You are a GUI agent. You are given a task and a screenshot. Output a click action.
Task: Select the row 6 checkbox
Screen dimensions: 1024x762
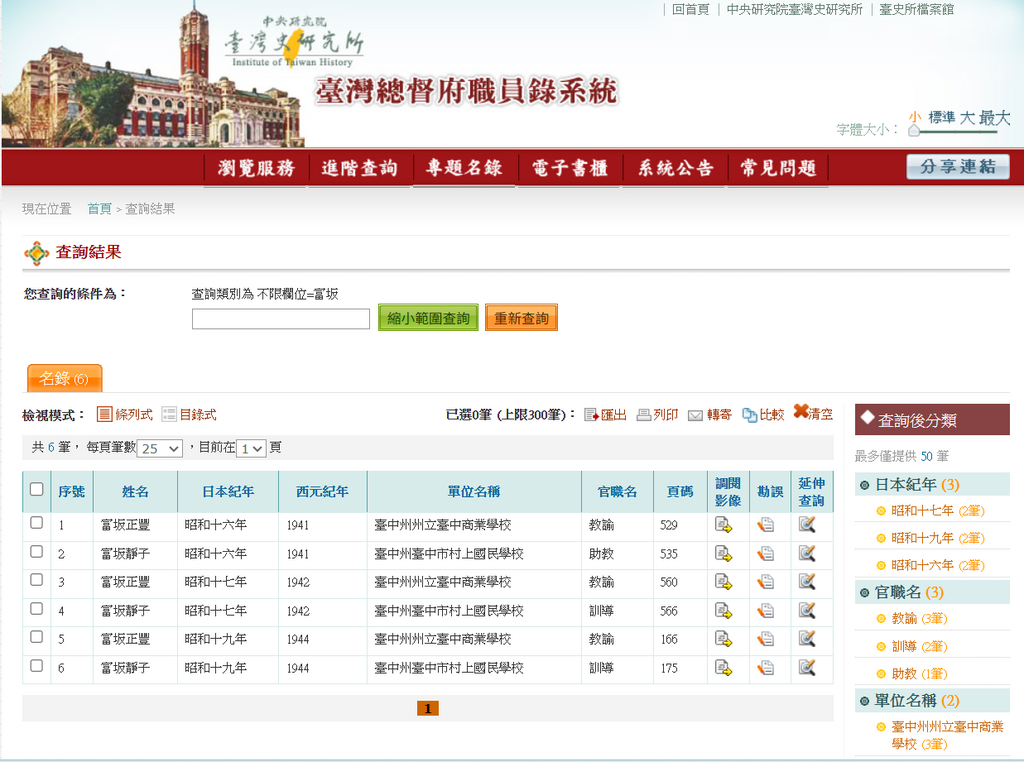[x=37, y=665]
